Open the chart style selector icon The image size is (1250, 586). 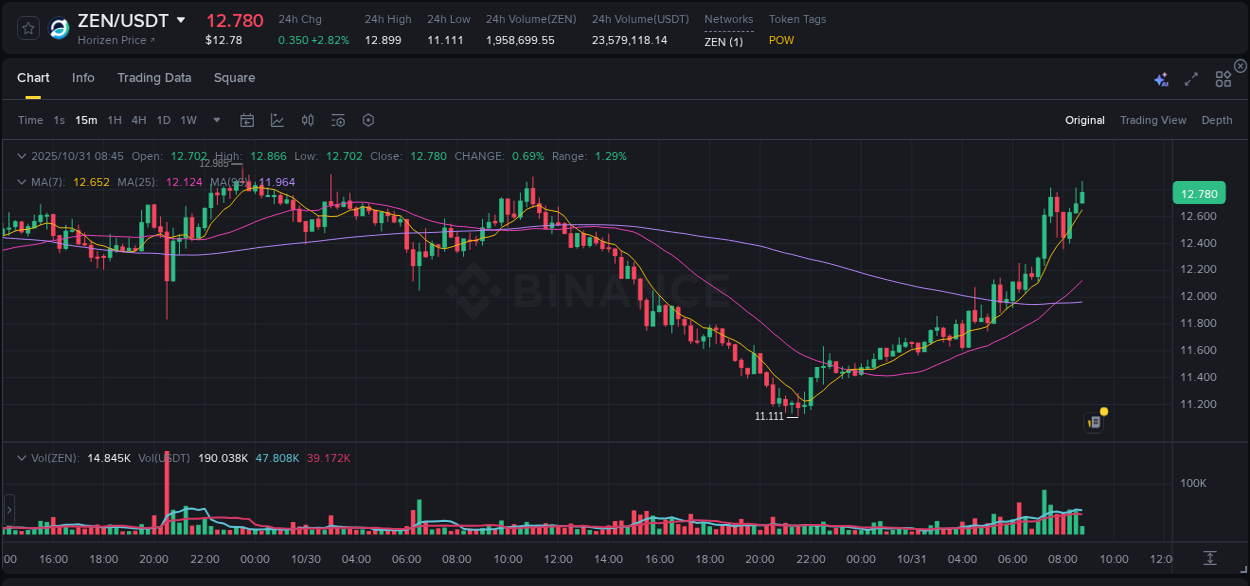coord(277,120)
